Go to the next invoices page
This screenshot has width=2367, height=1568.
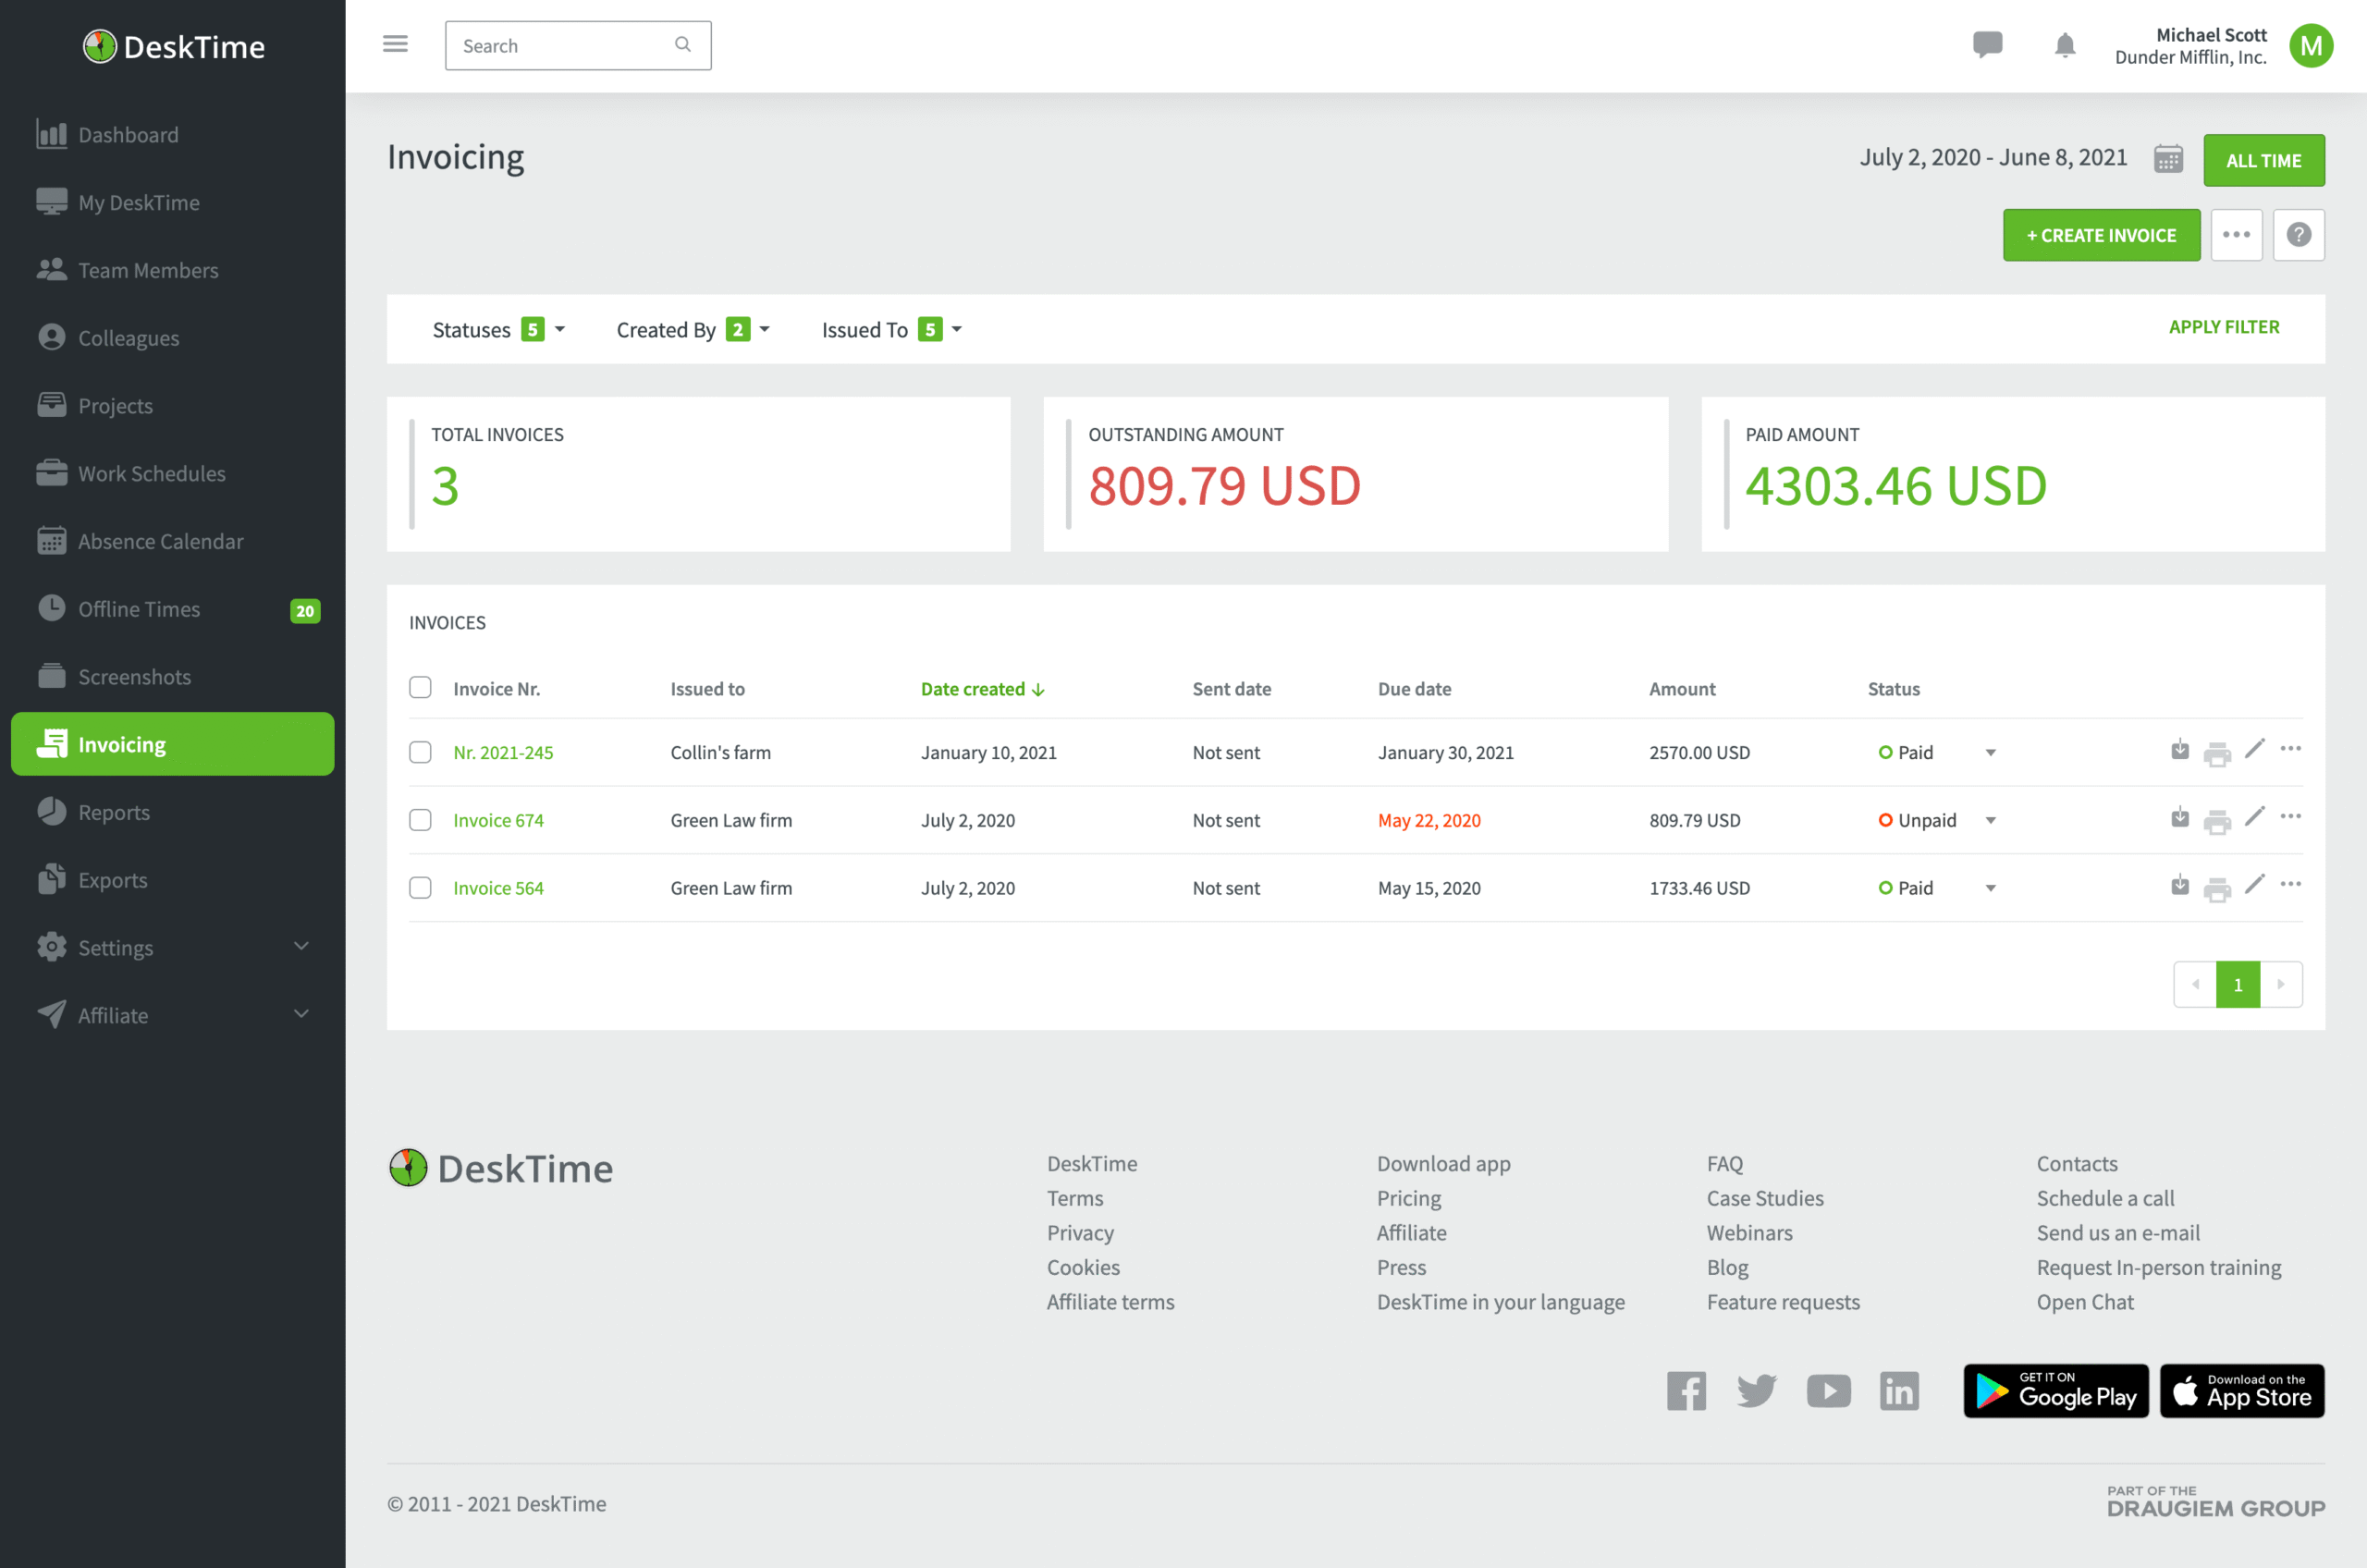tap(2281, 984)
